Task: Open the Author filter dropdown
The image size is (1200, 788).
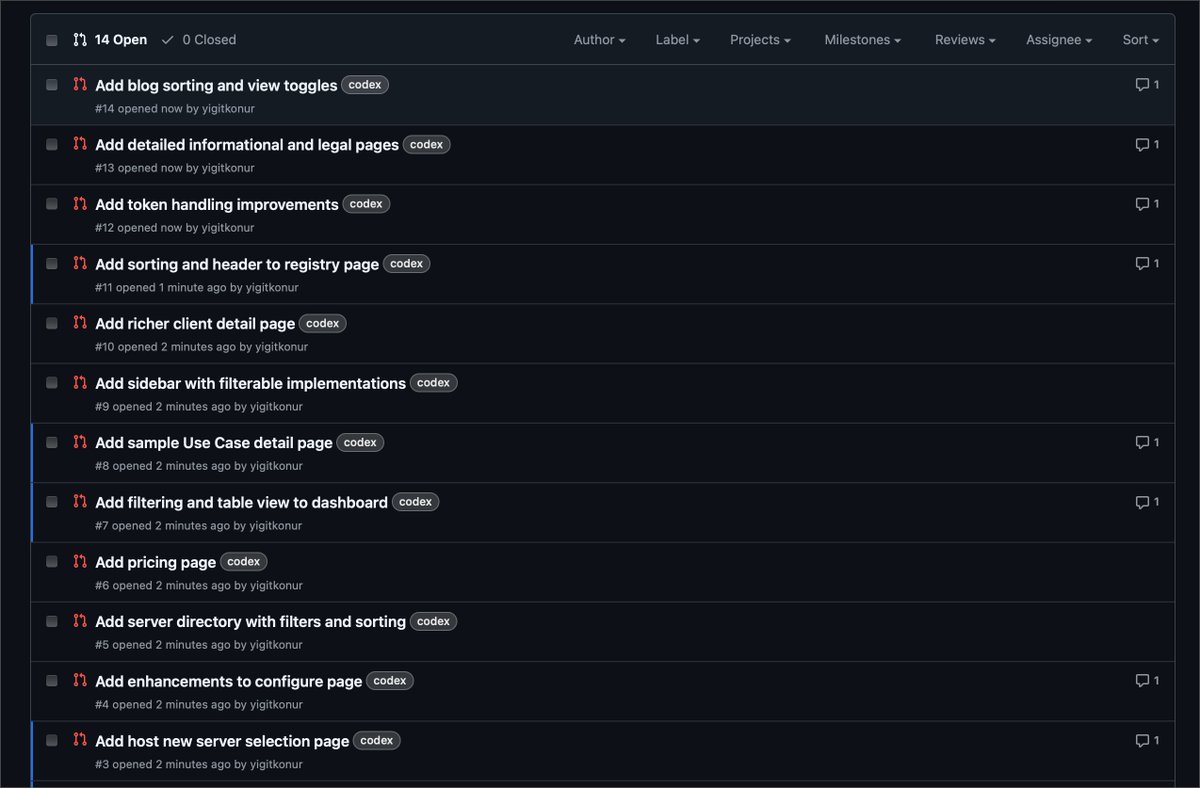Action: pyautogui.click(x=599, y=40)
